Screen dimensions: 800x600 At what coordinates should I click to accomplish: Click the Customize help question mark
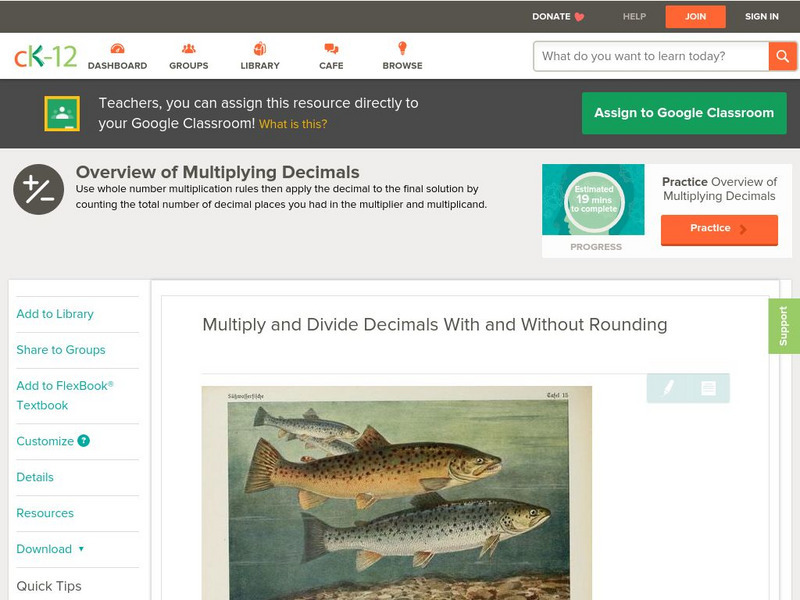coord(84,441)
